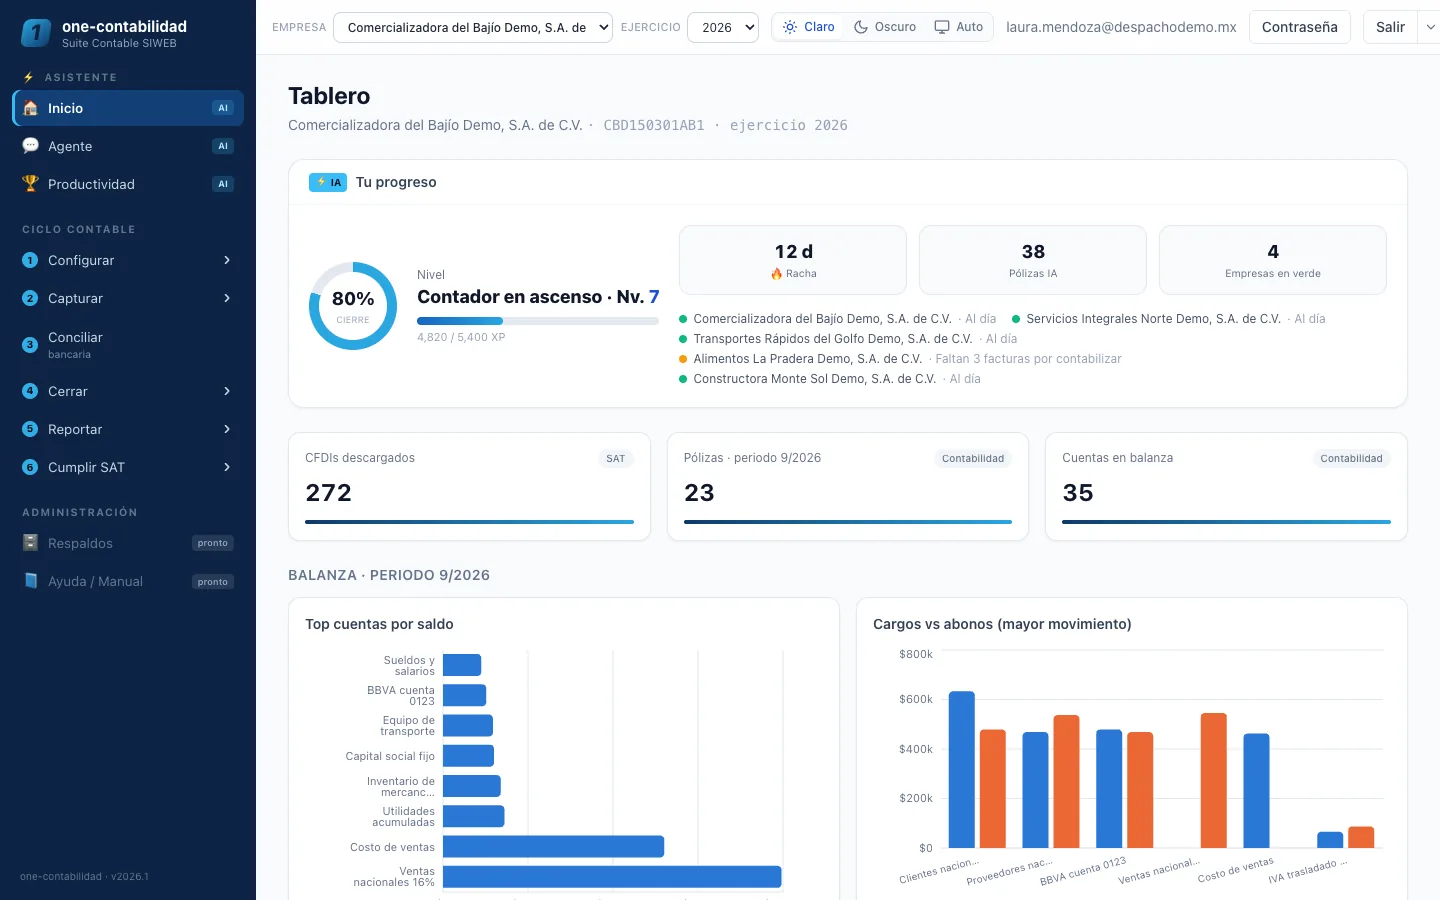This screenshot has height=900, width=1440.
Task: Open the Ejercicio year dropdown
Action: tap(723, 27)
